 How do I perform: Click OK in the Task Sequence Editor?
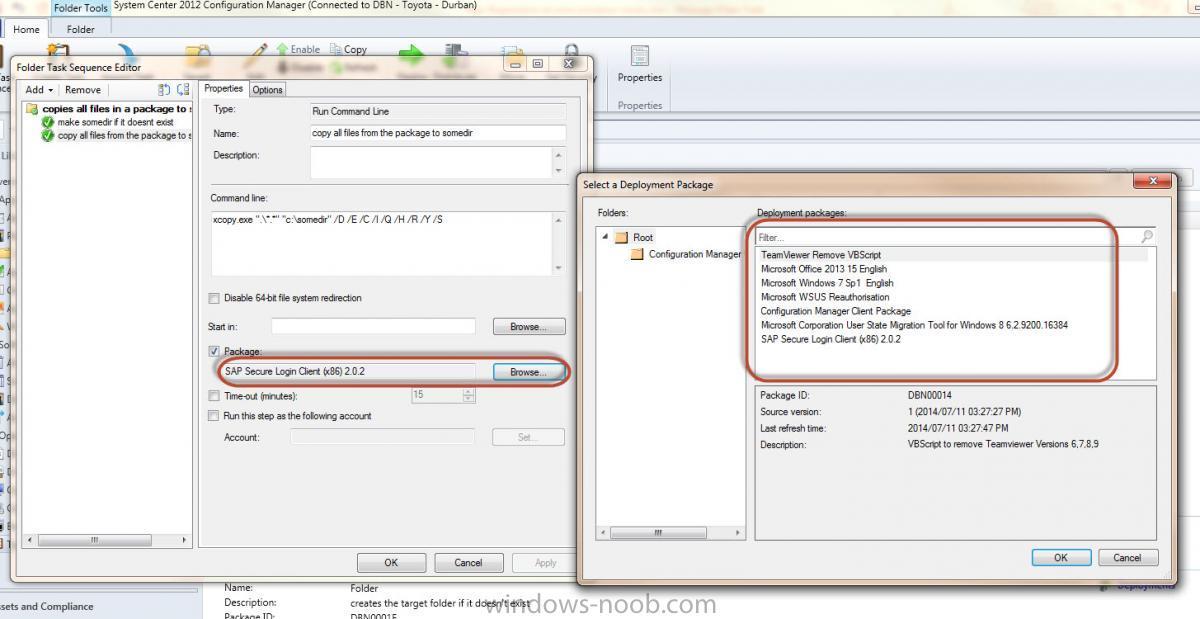391,563
